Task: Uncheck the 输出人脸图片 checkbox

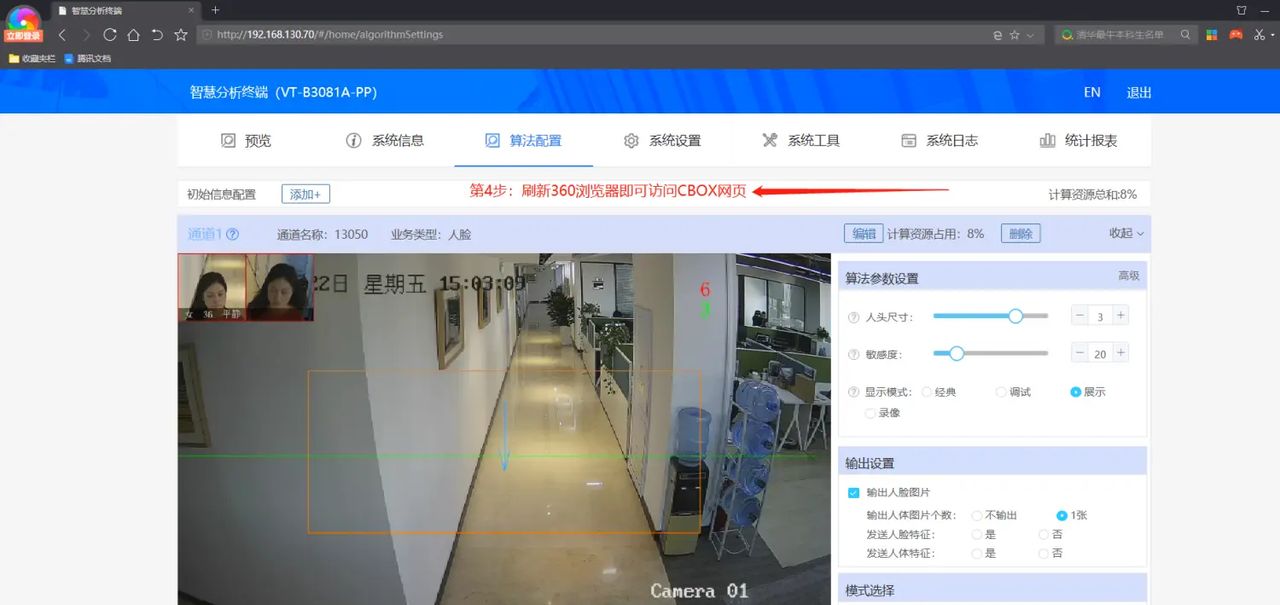Action: (854, 492)
